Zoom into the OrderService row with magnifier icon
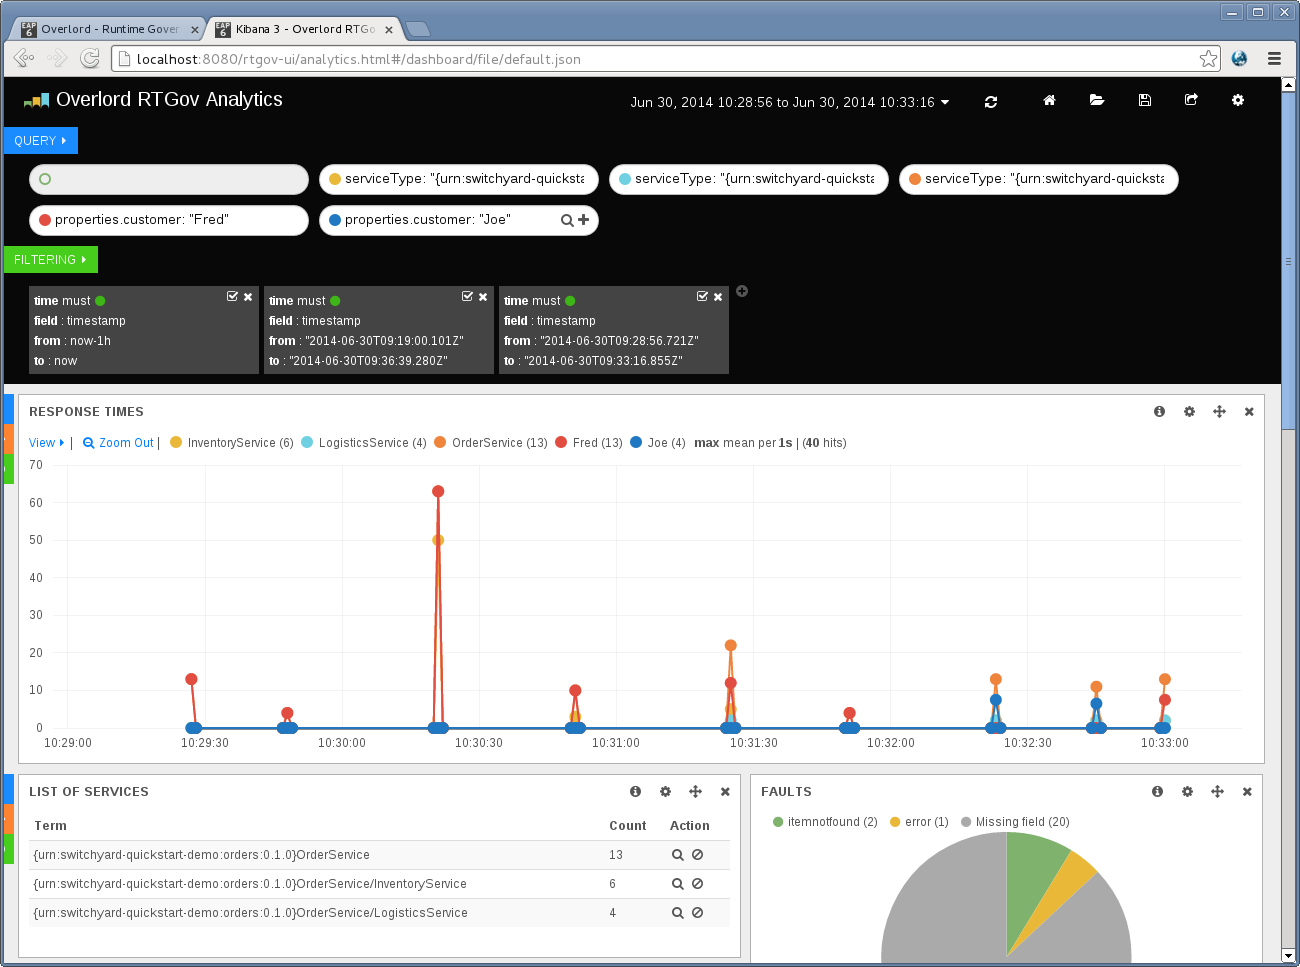Image resolution: width=1300 pixels, height=967 pixels. [678, 855]
